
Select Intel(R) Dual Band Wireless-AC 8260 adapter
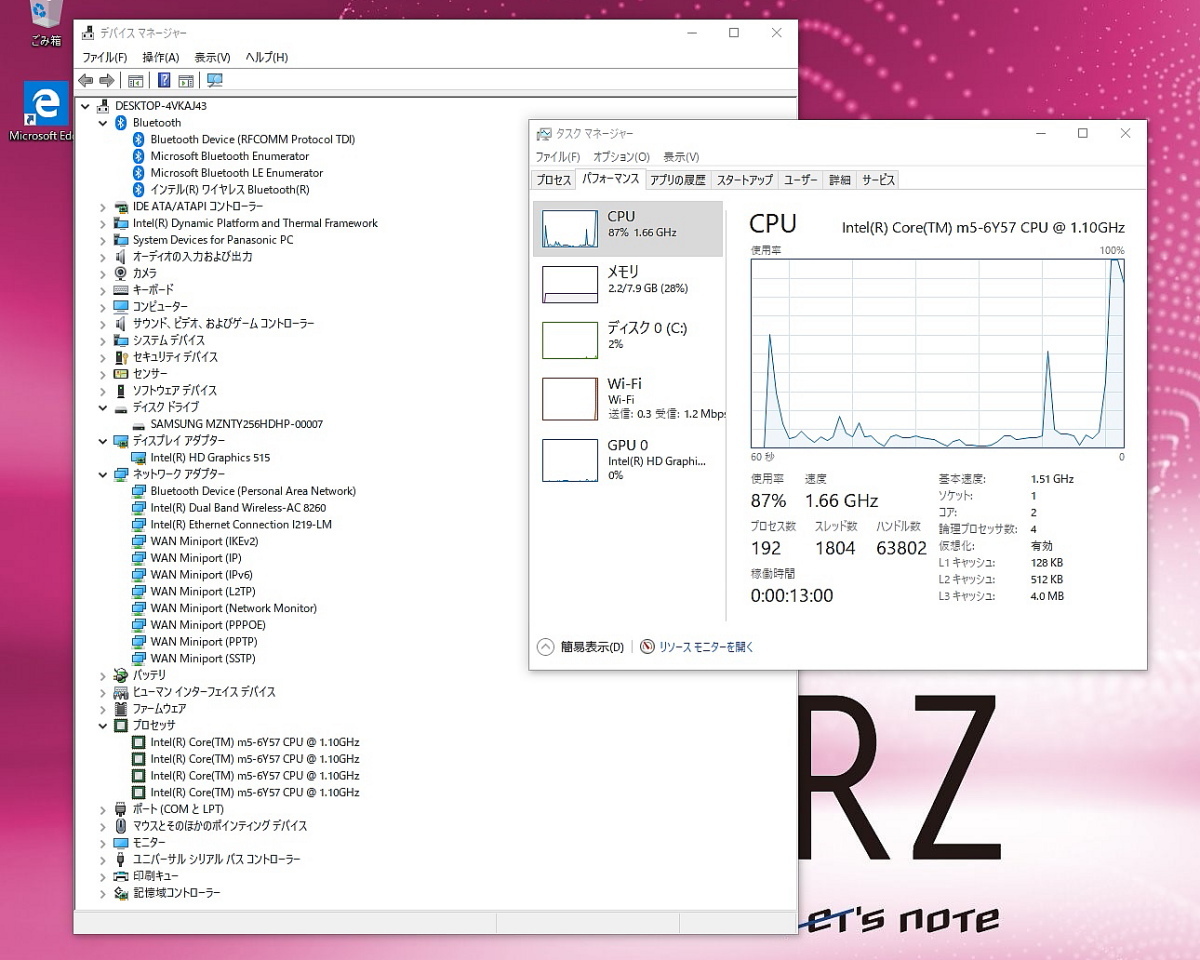click(x=237, y=508)
